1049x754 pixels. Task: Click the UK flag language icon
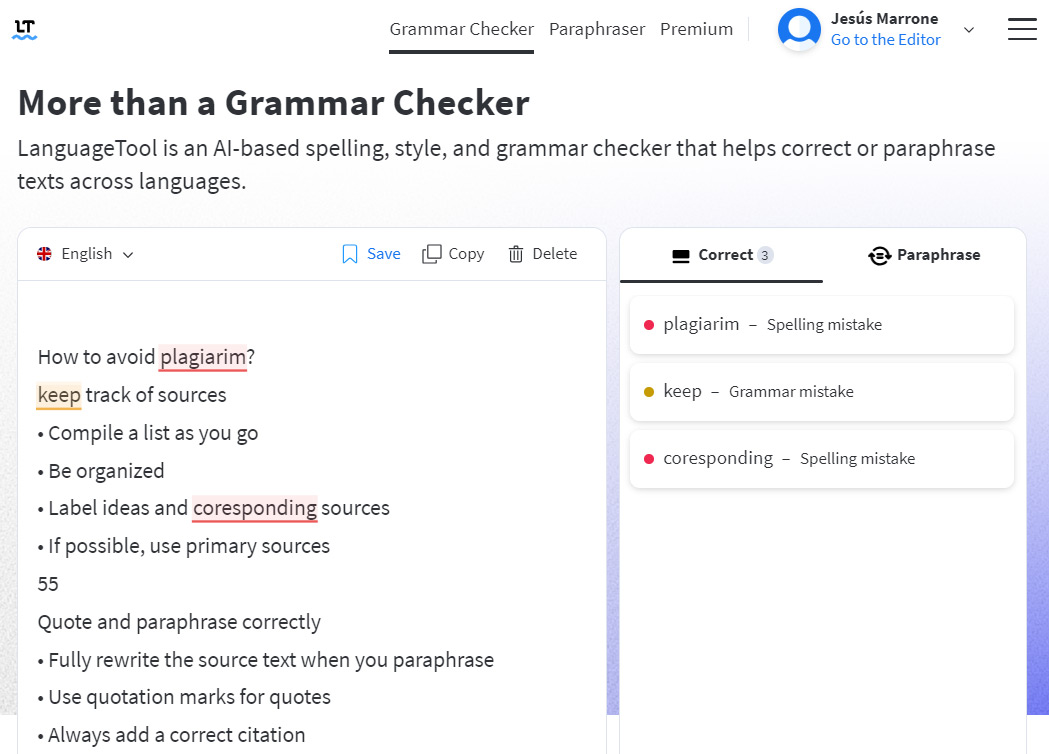tap(44, 254)
